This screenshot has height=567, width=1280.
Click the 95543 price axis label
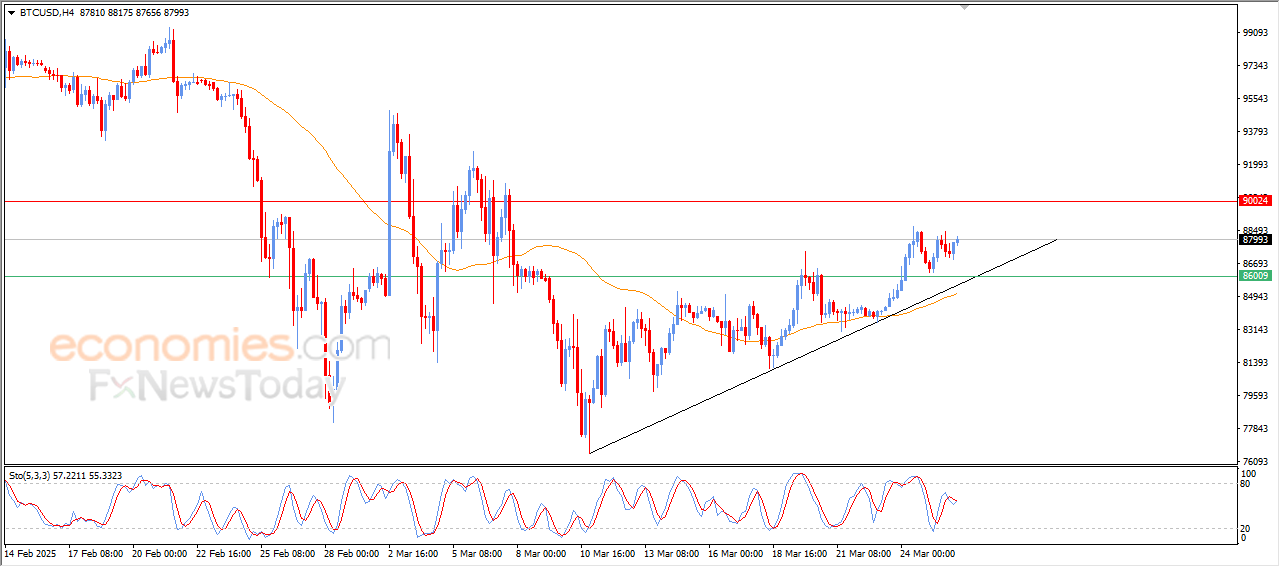[1255, 99]
